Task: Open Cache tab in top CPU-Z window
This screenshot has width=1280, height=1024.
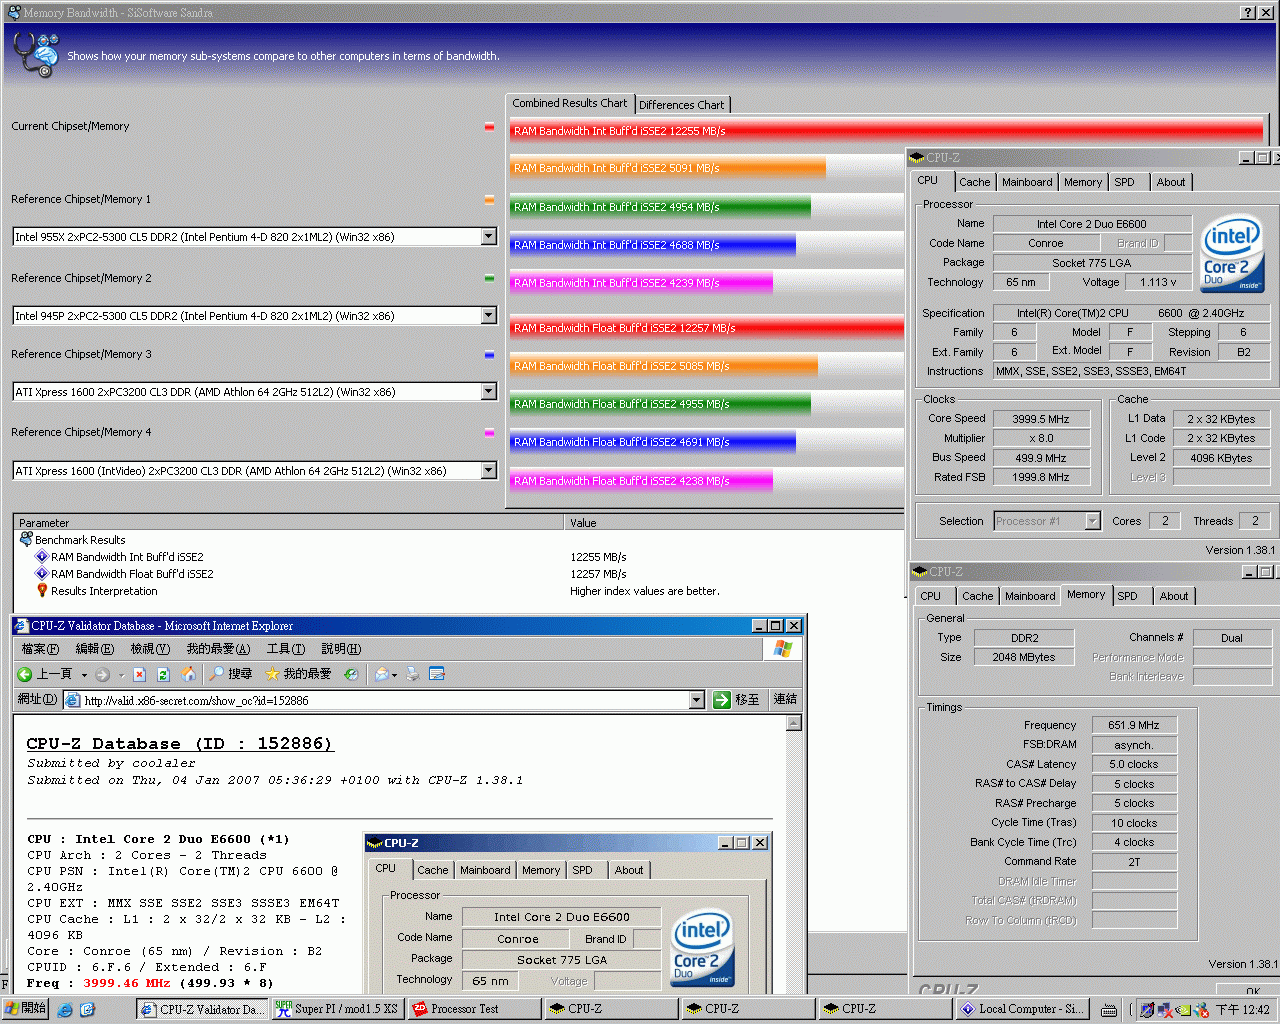Action: click(975, 182)
